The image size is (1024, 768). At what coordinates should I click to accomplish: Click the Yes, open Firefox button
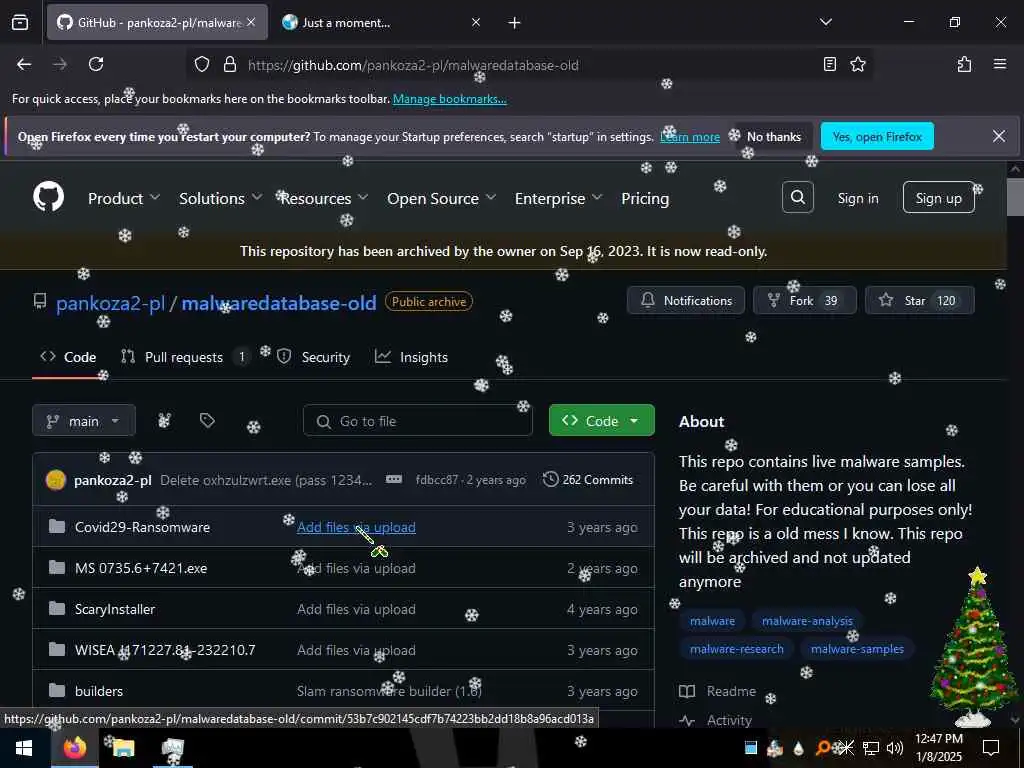876,136
